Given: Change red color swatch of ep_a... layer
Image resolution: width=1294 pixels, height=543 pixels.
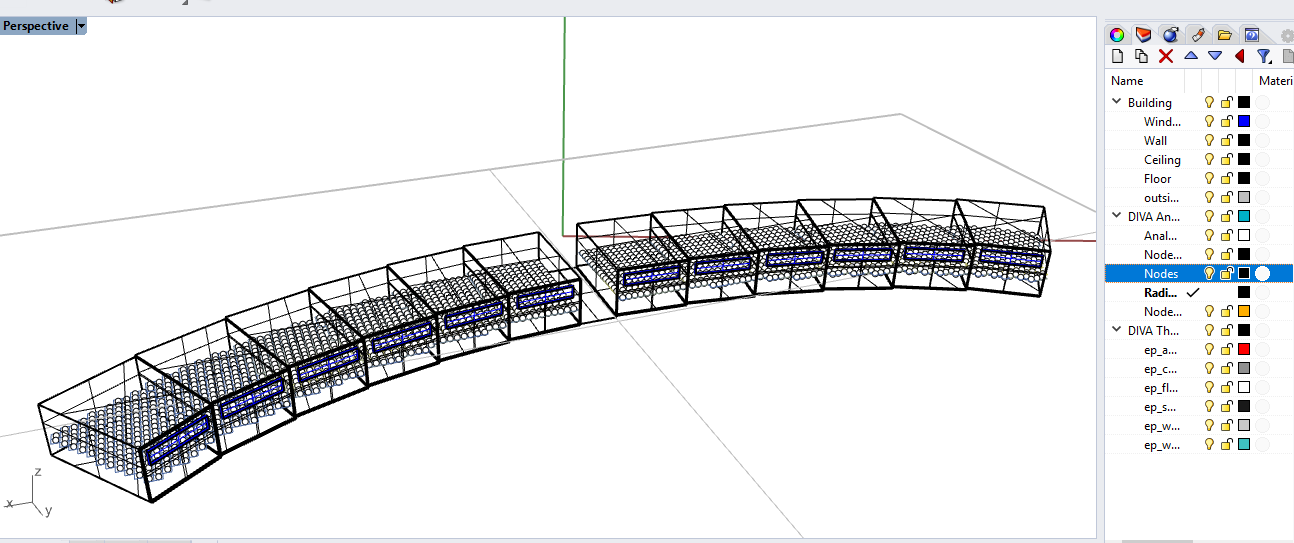Looking at the screenshot, I should pos(1244,349).
